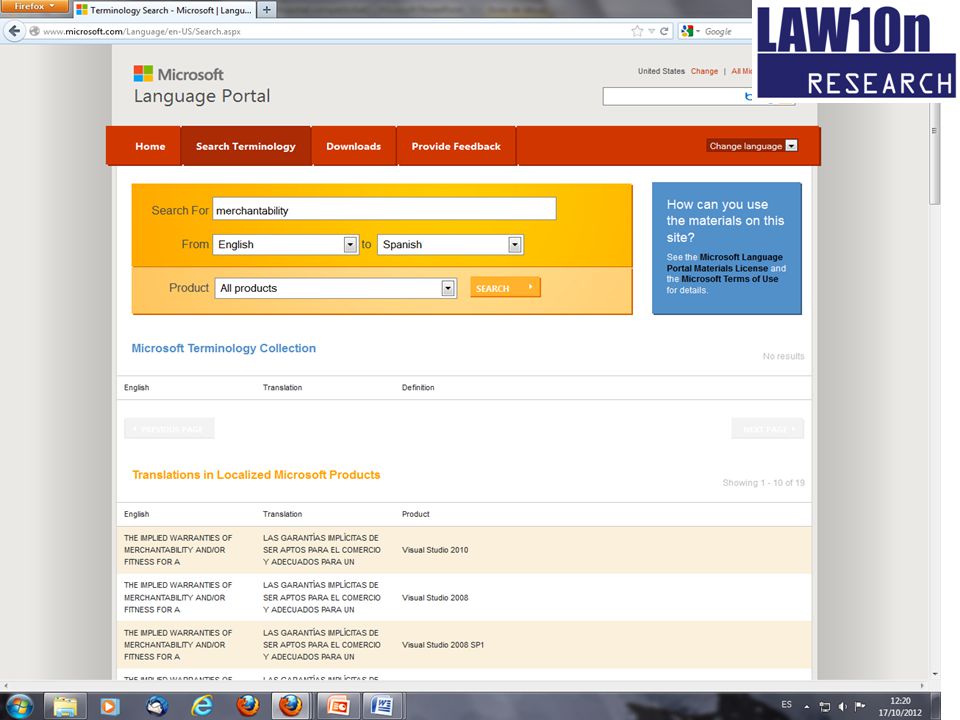Image resolution: width=960 pixels, height=720 pixels.
Task: Click the Firefox browser back arrow
Action: pos(14,31)
